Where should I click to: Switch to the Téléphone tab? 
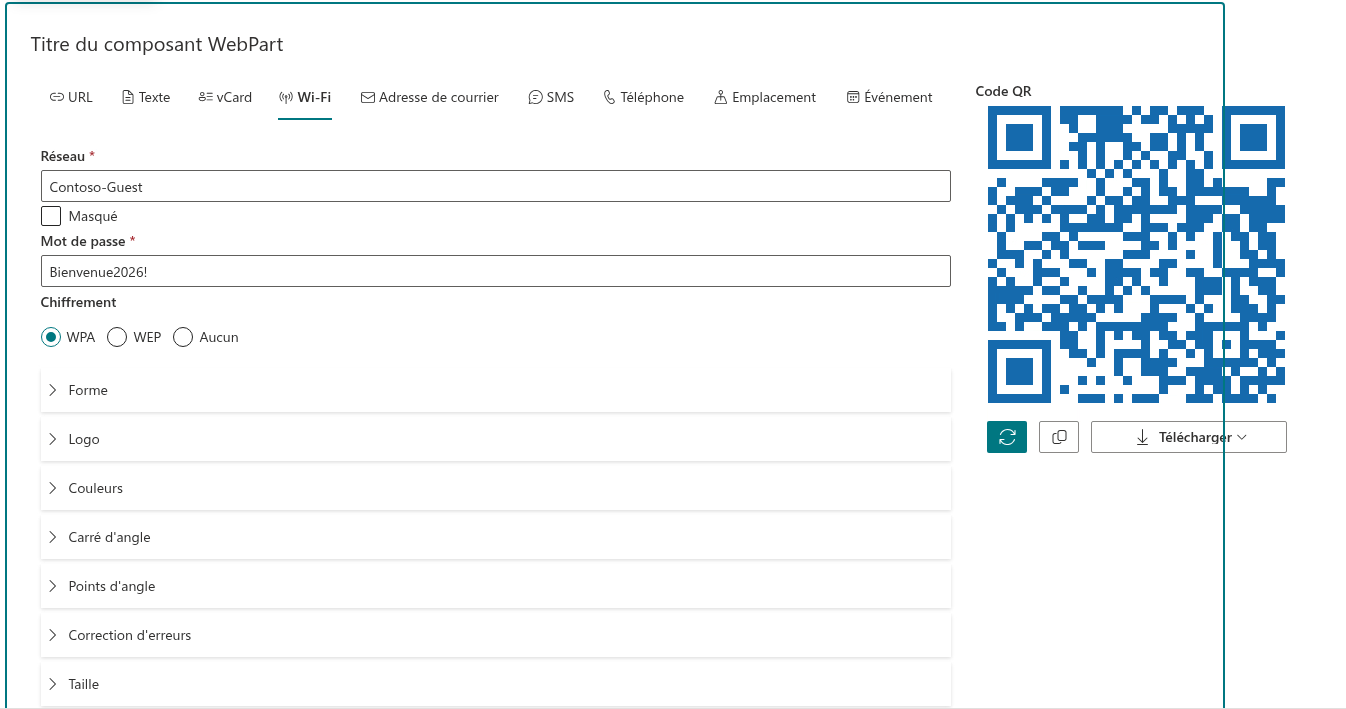644,97
